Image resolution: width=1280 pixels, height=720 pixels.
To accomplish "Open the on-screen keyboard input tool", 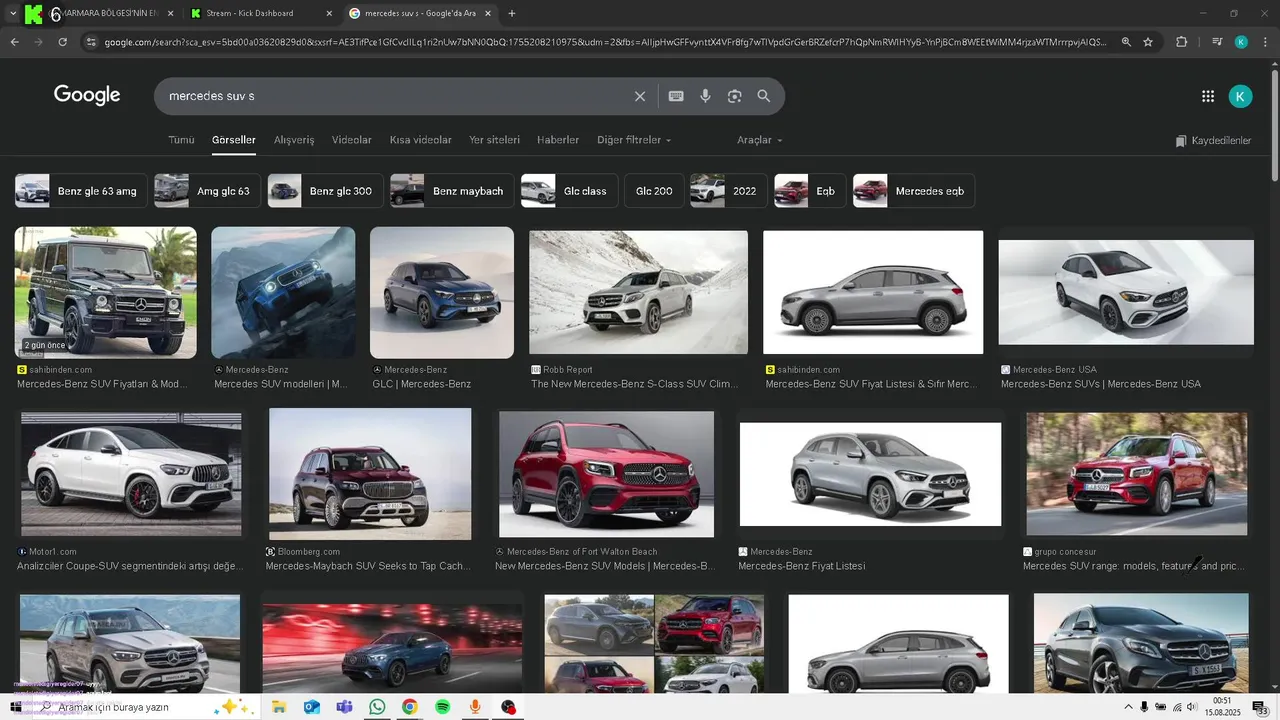I will pyautogui.click(x=676, y=96).
